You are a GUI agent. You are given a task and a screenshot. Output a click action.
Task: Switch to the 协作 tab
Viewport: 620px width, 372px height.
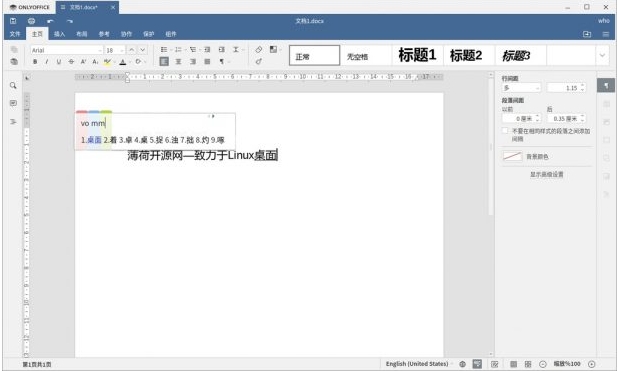click(127, 34)
